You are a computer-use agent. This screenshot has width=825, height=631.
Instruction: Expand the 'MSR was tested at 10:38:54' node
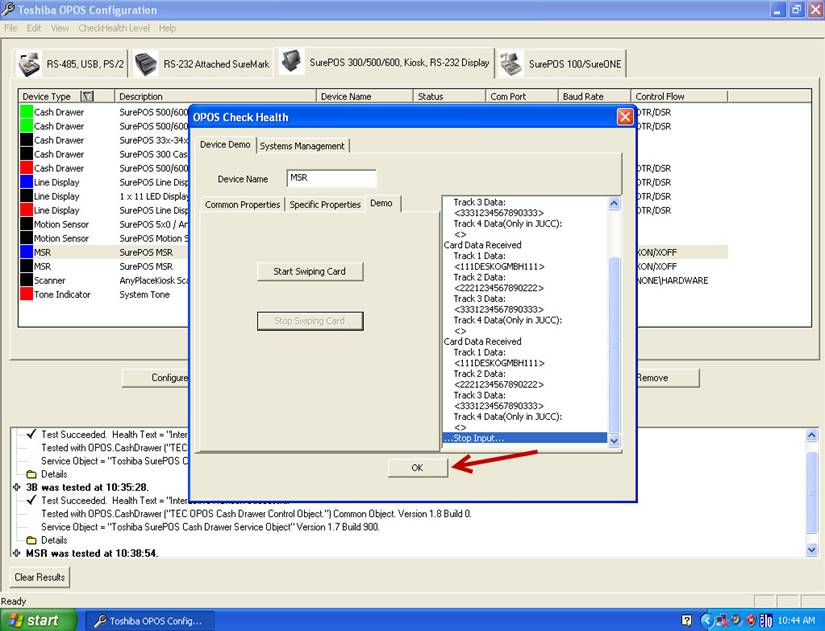17,553
